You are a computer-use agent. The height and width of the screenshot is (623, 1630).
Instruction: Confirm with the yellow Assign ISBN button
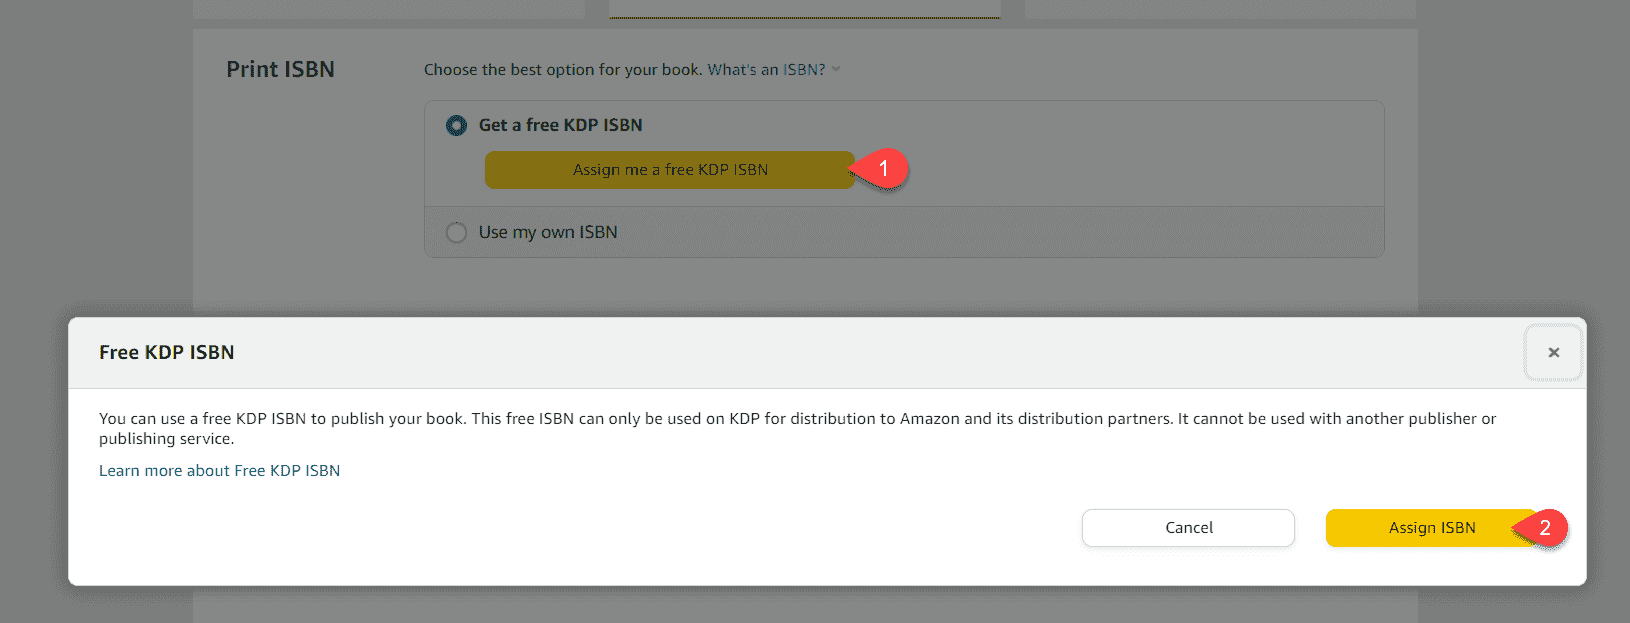tap(1431, 528)
